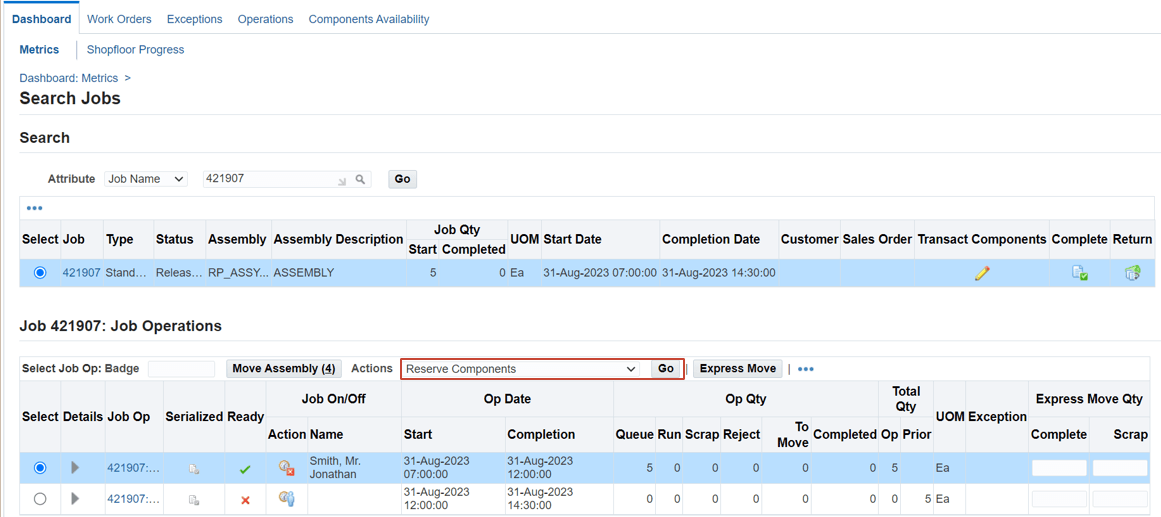Switch to the Dashboard tab
1161x517 pixels.
point(41,19)
